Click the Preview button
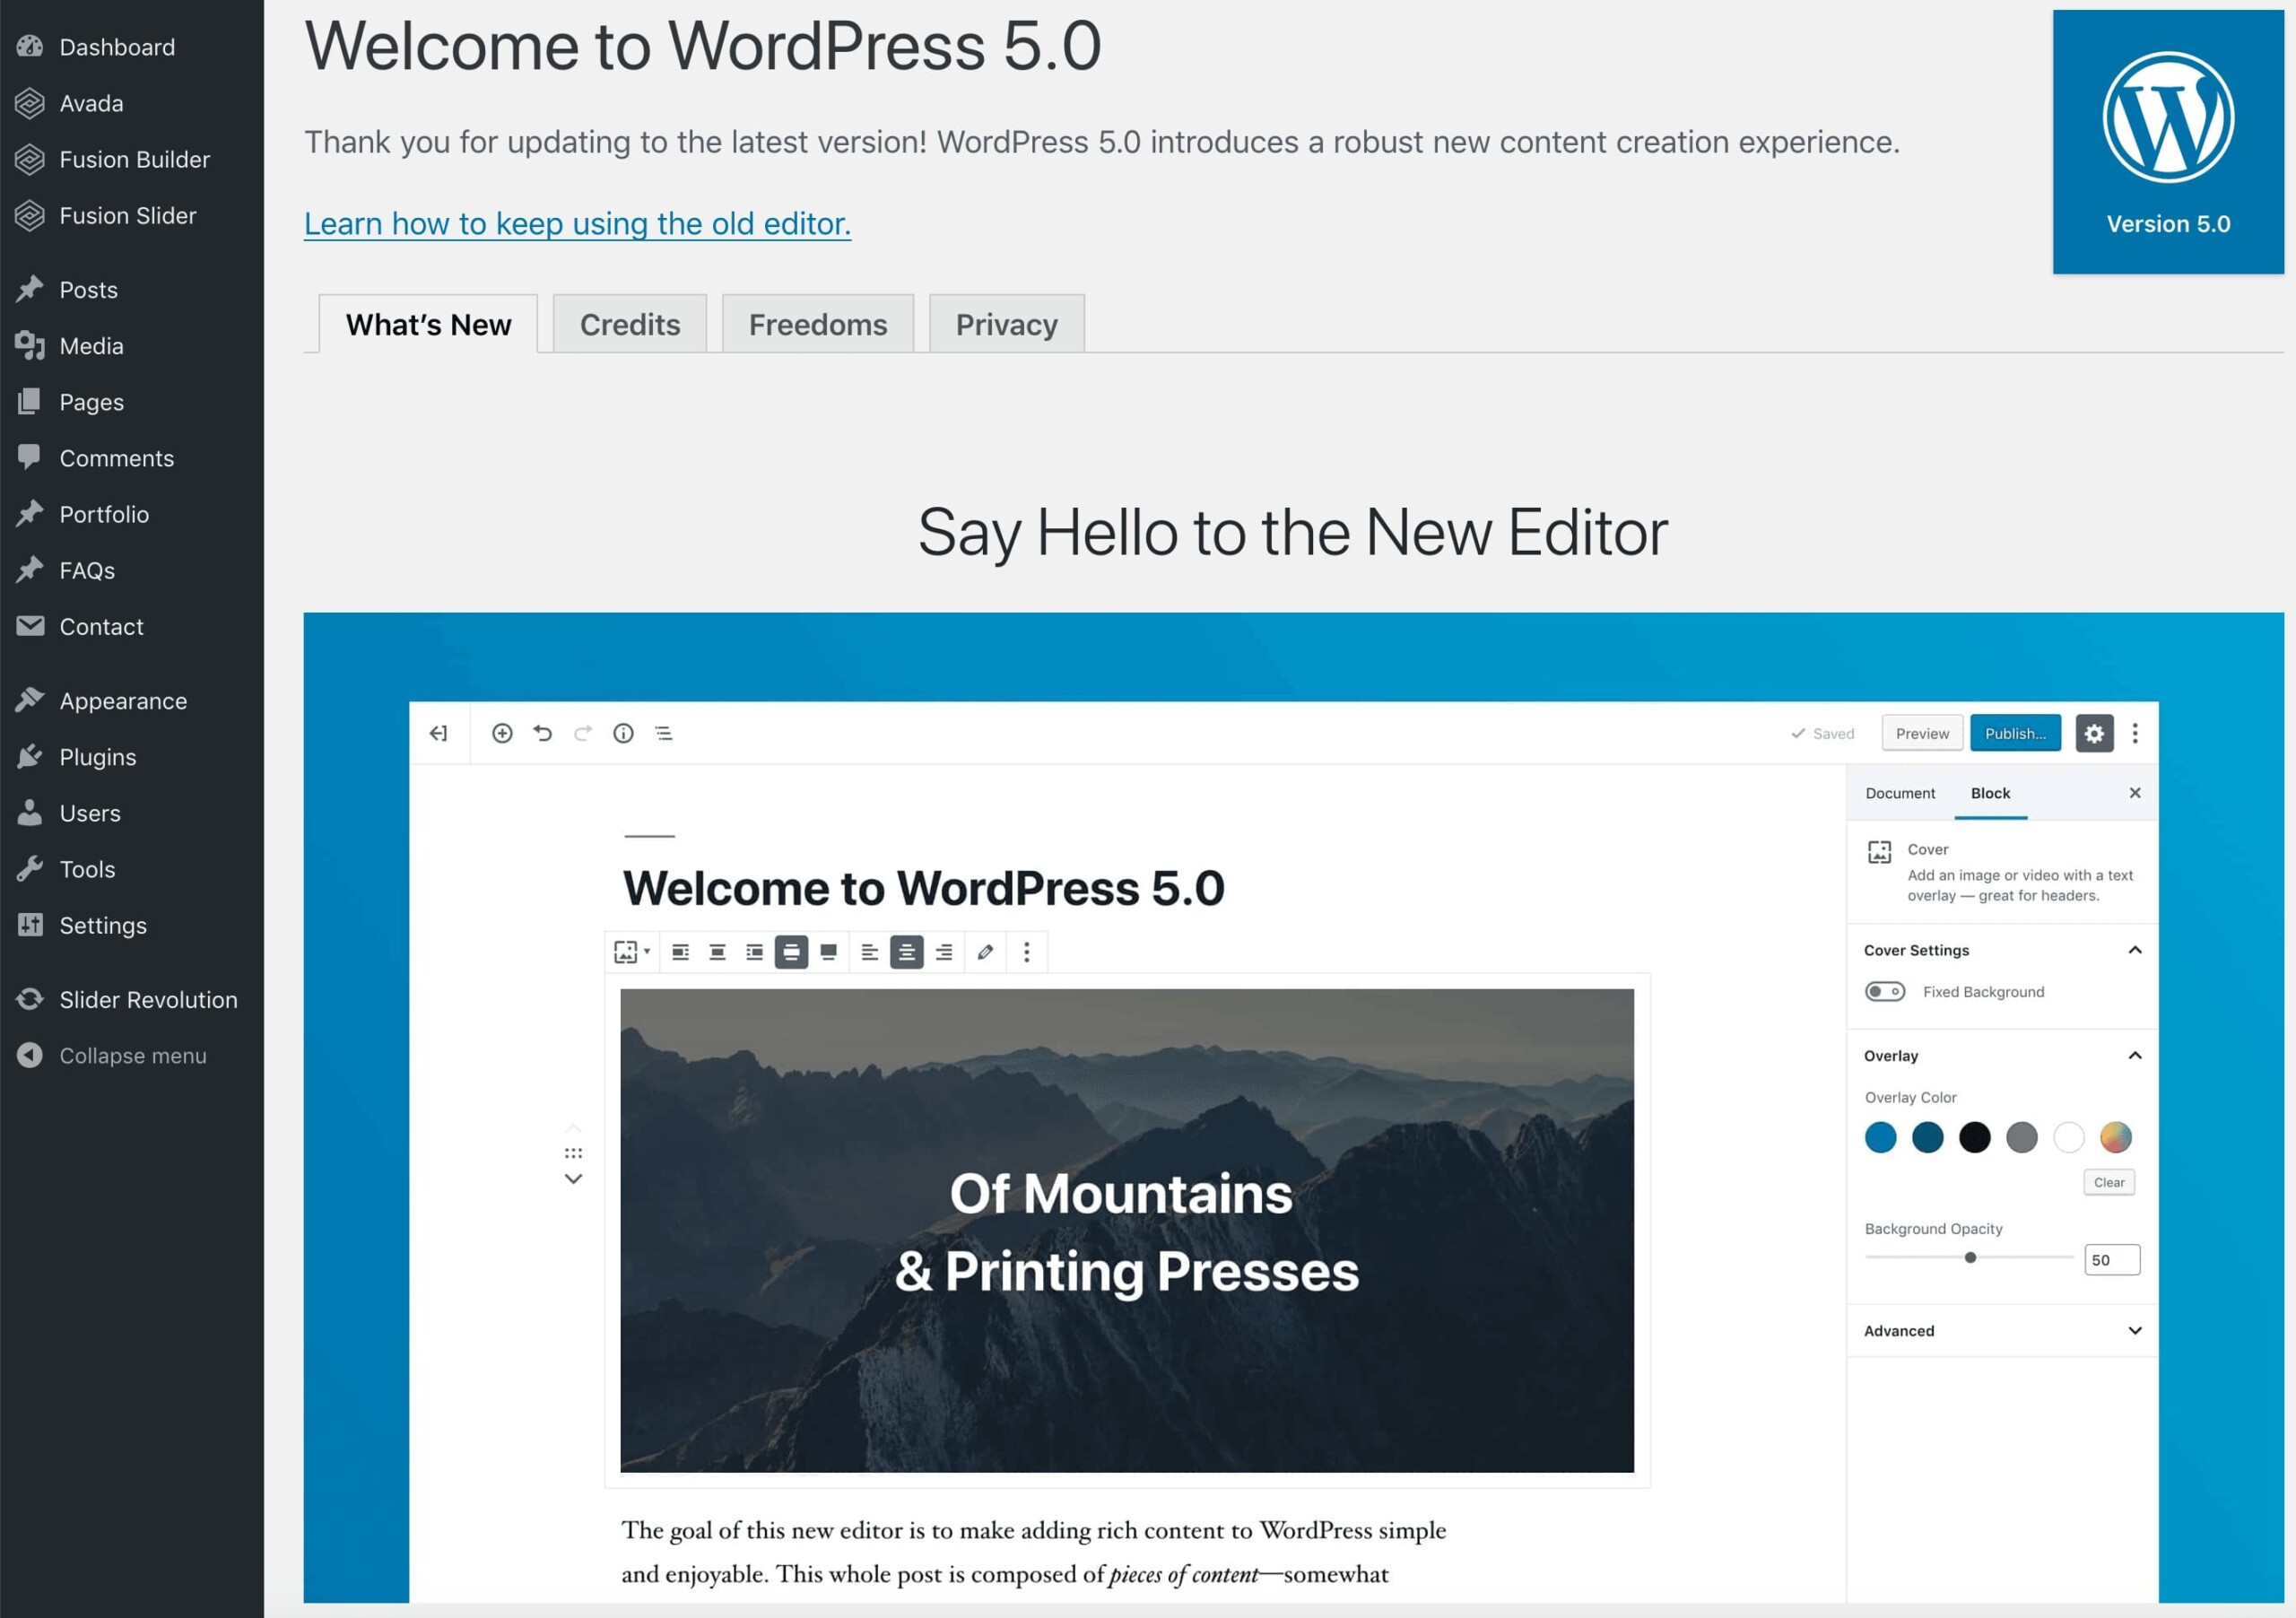The image size is (2296, 1618). pyautogui.click(x=1922, y=733)
